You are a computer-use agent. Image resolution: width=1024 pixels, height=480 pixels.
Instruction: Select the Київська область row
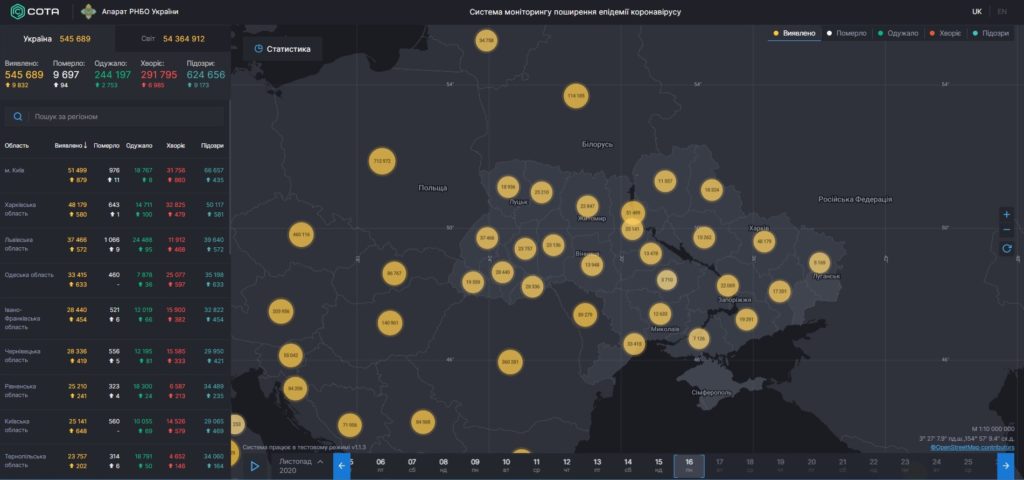[114, 426]
